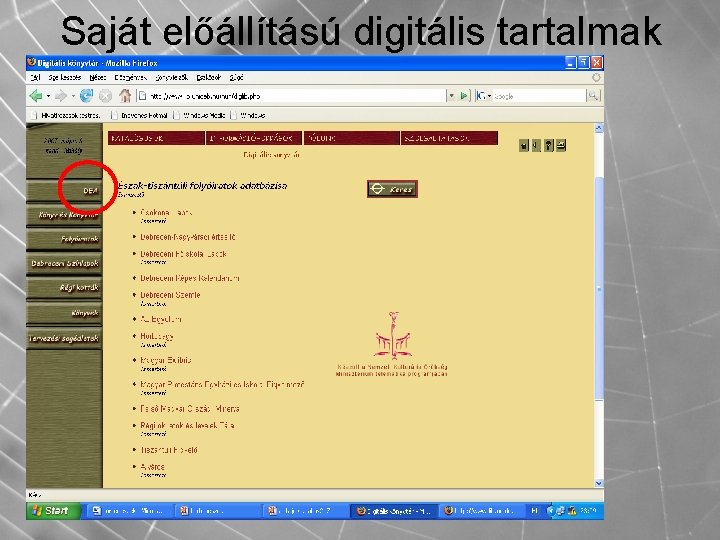This screenshot has height=540, width=720.
Task: Click the page icon in the address bar
Action: coord(143,96)
